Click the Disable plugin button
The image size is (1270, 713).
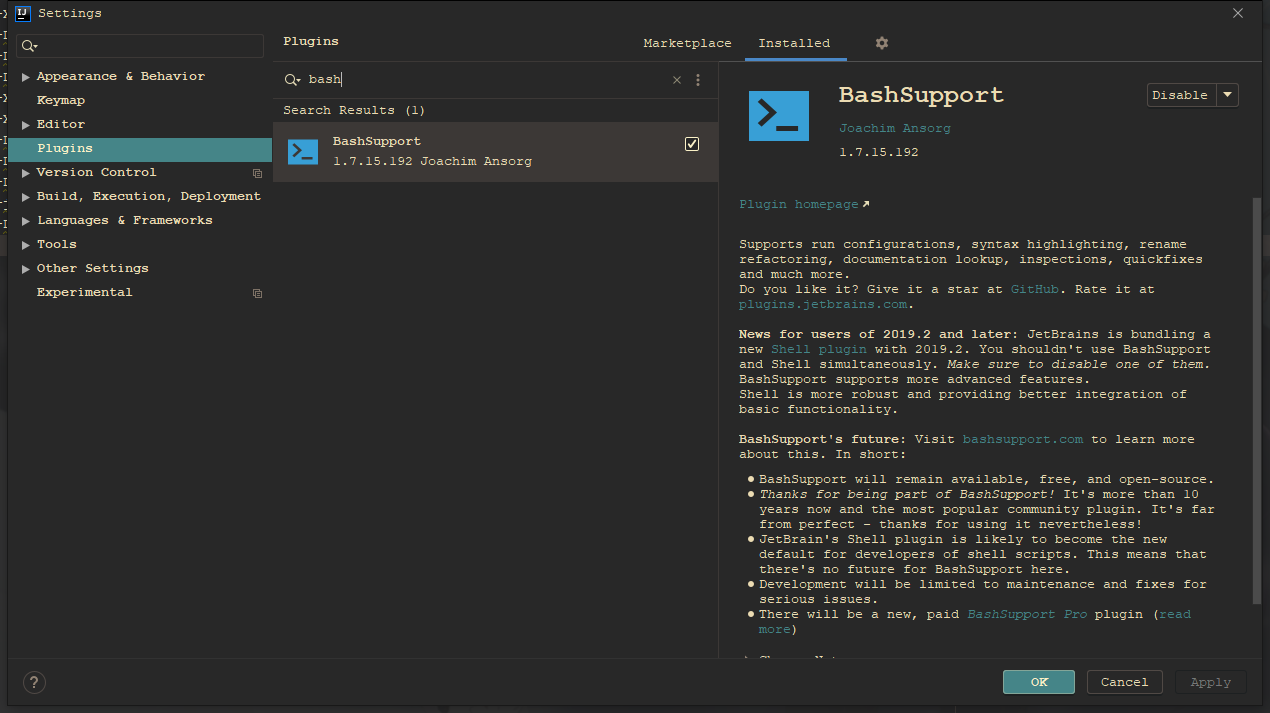[1181, 95]
